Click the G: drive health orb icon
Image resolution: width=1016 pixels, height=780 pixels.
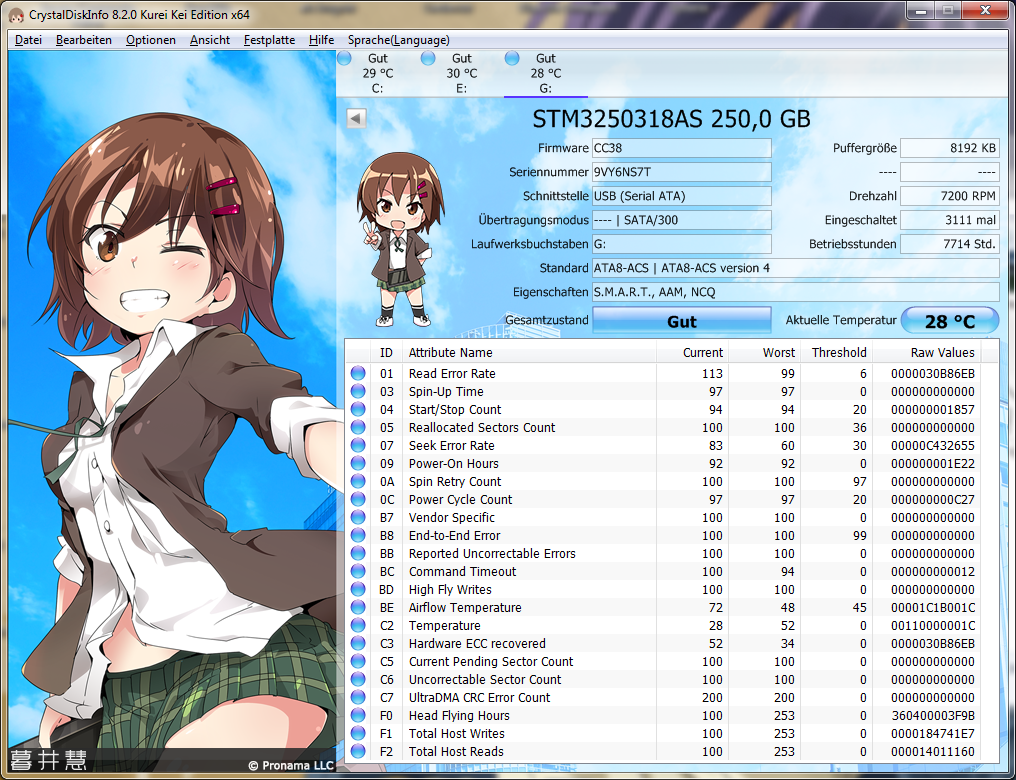pos(512,58)
